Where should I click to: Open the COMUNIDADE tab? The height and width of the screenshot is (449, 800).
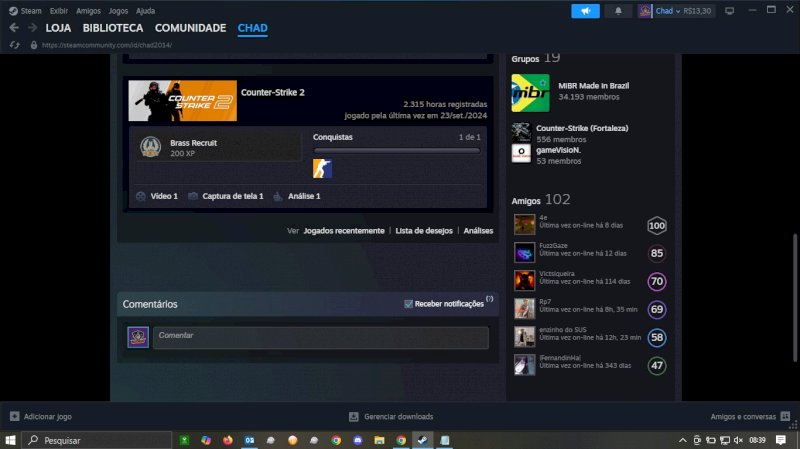coord(190,28)
